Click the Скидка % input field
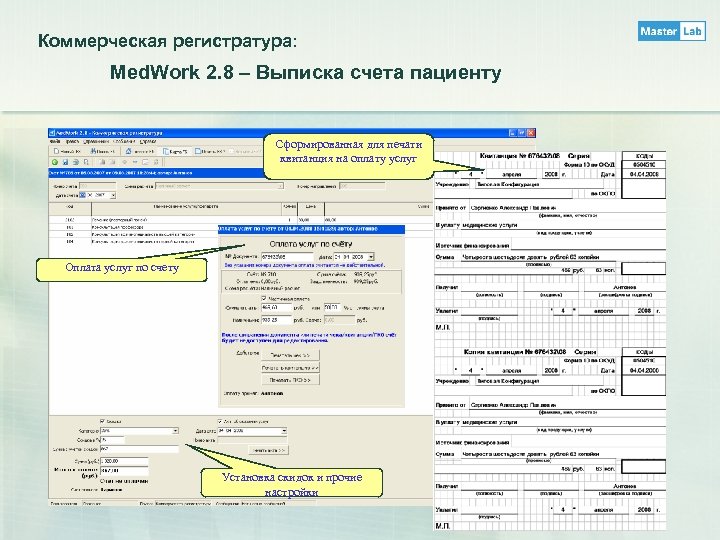The height and width of the screenshot is (540, 720). tap(112, 440)
